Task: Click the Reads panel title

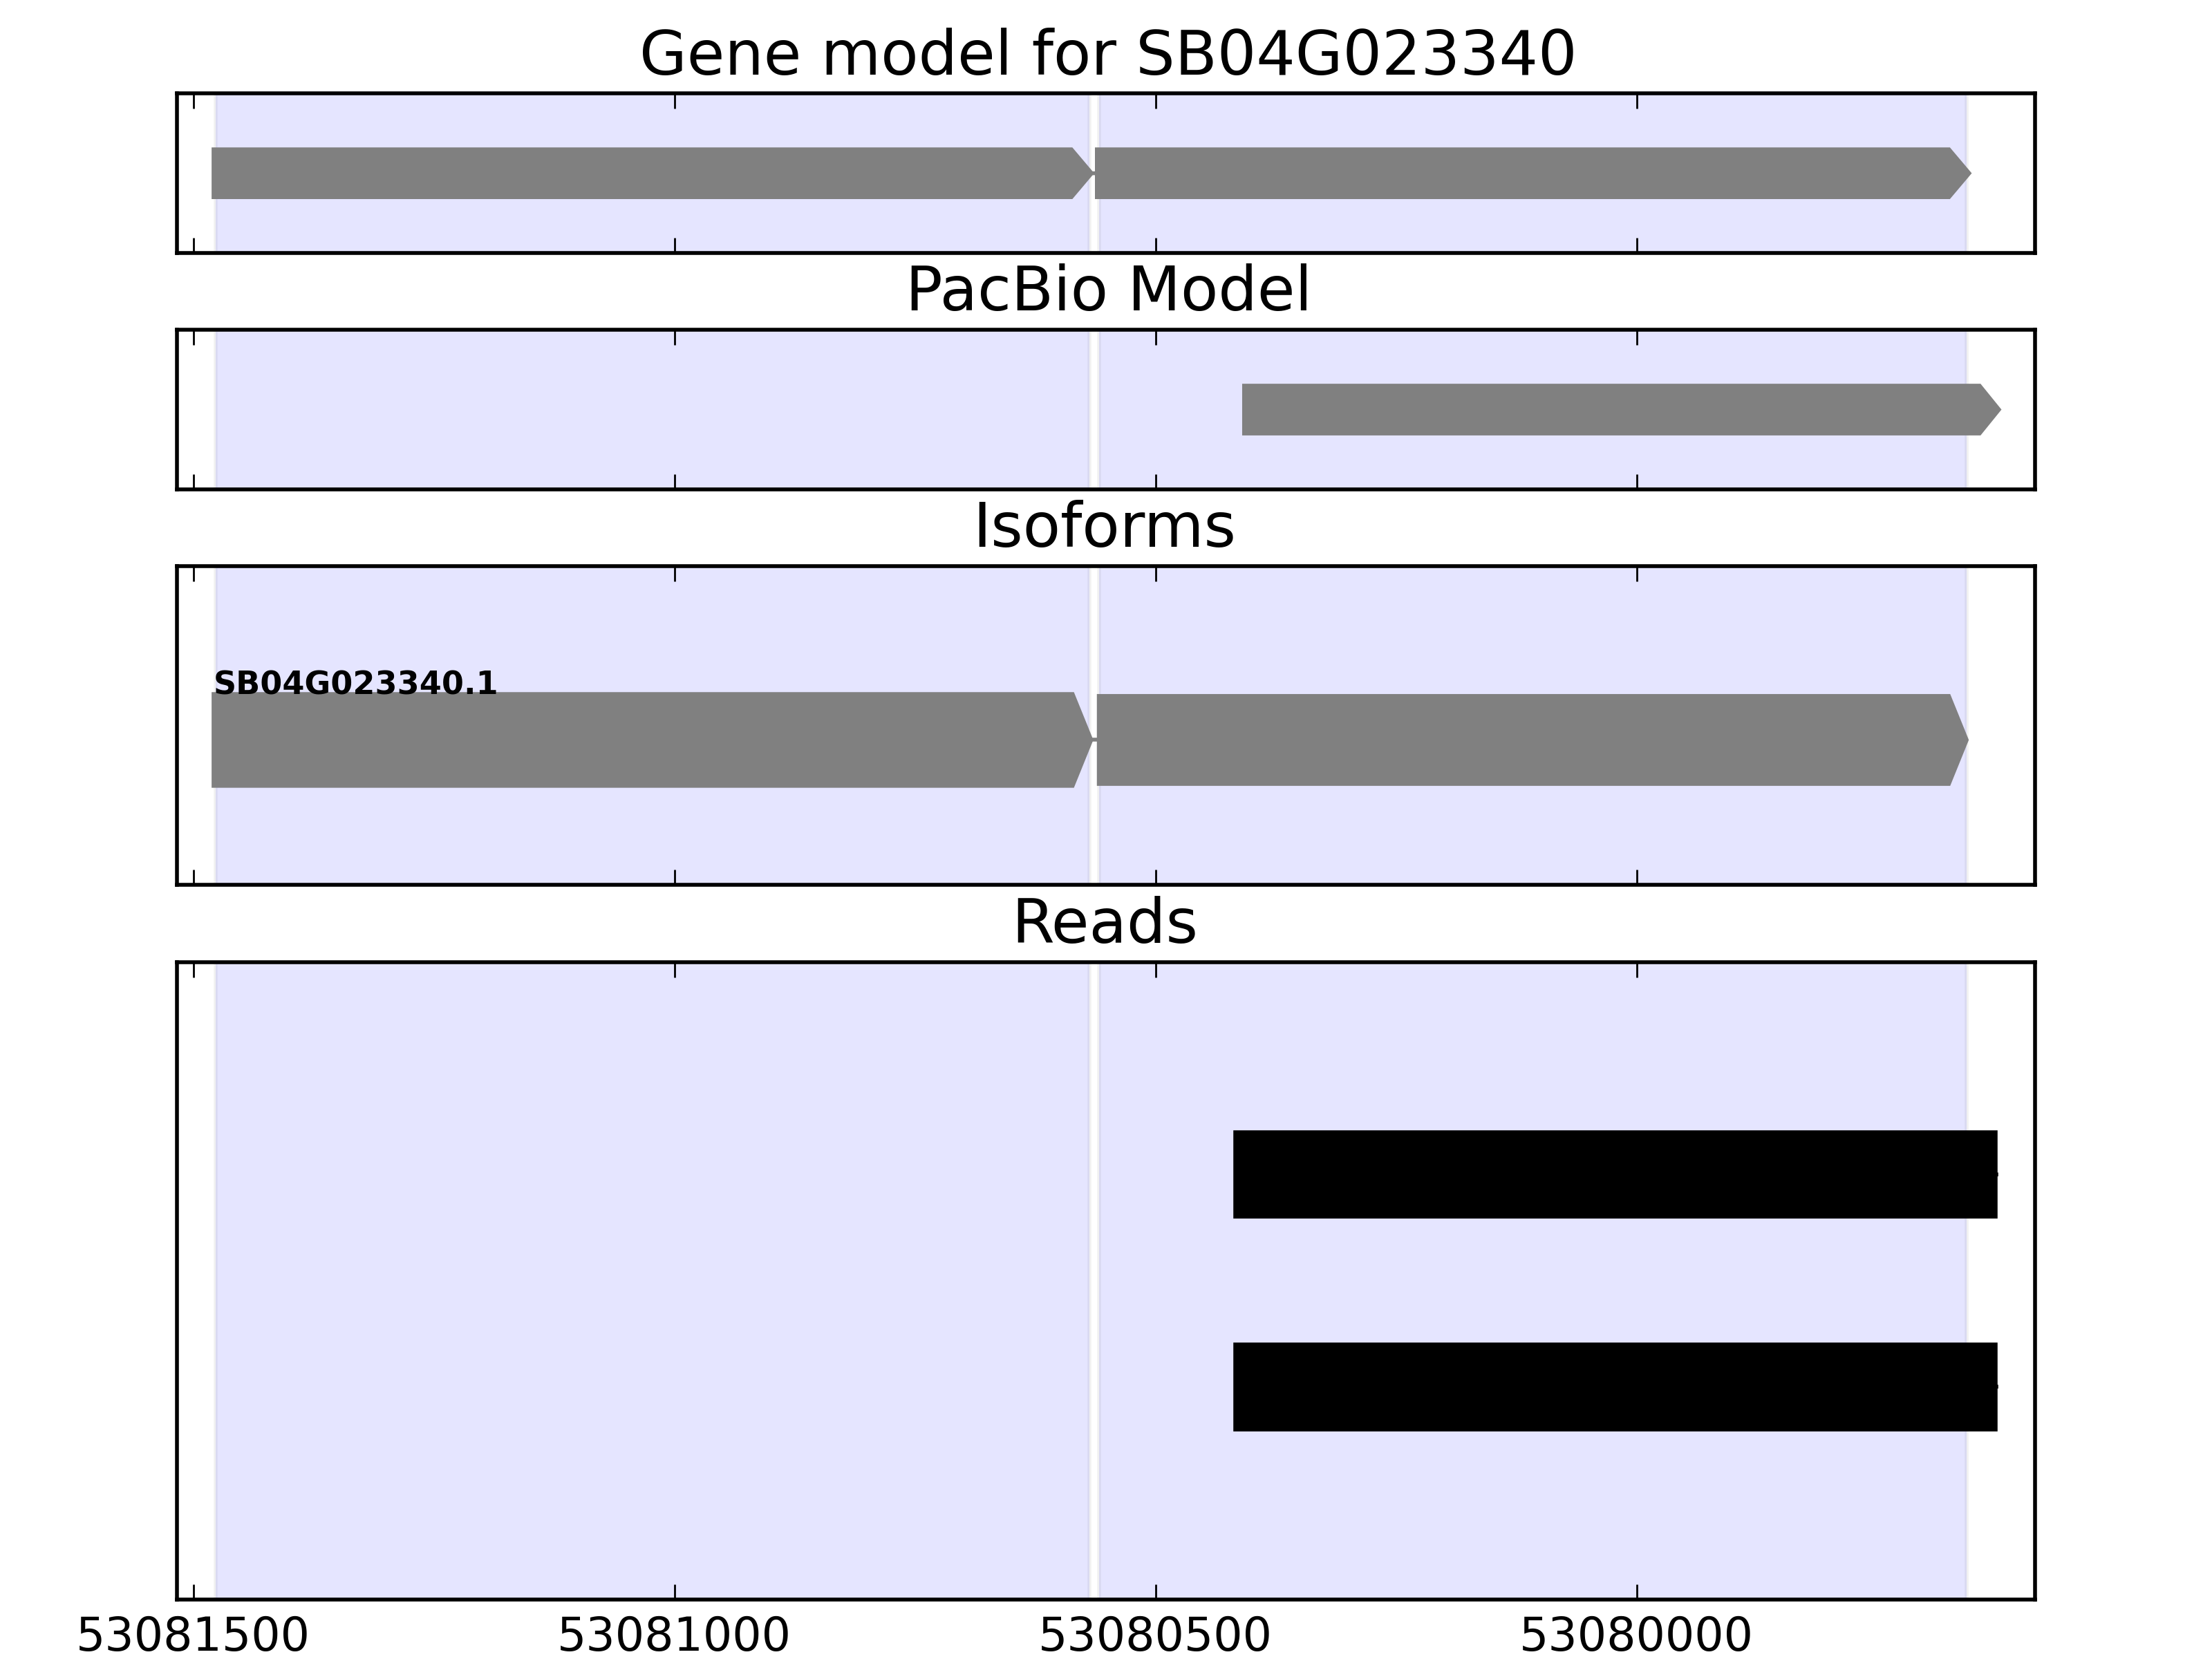Action: (x=1104, y=922)
